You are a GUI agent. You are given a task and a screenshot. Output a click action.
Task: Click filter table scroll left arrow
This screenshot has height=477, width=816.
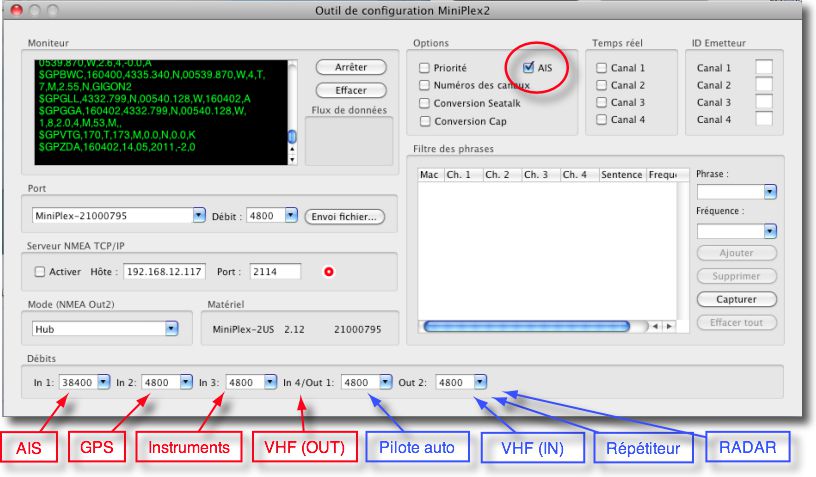coord(655,326)
